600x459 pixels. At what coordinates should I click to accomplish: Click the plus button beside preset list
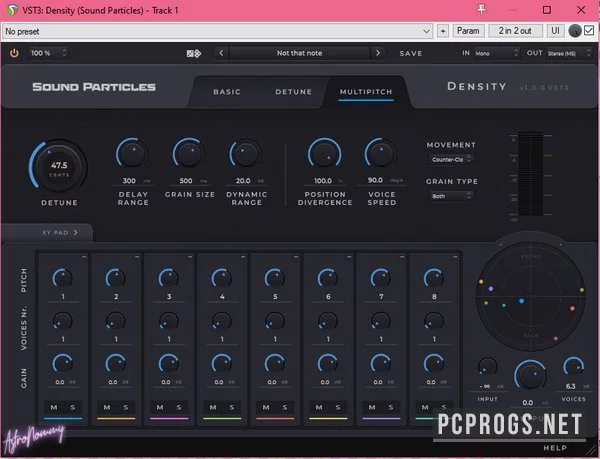pyautogui.click(x=443, y=31)
